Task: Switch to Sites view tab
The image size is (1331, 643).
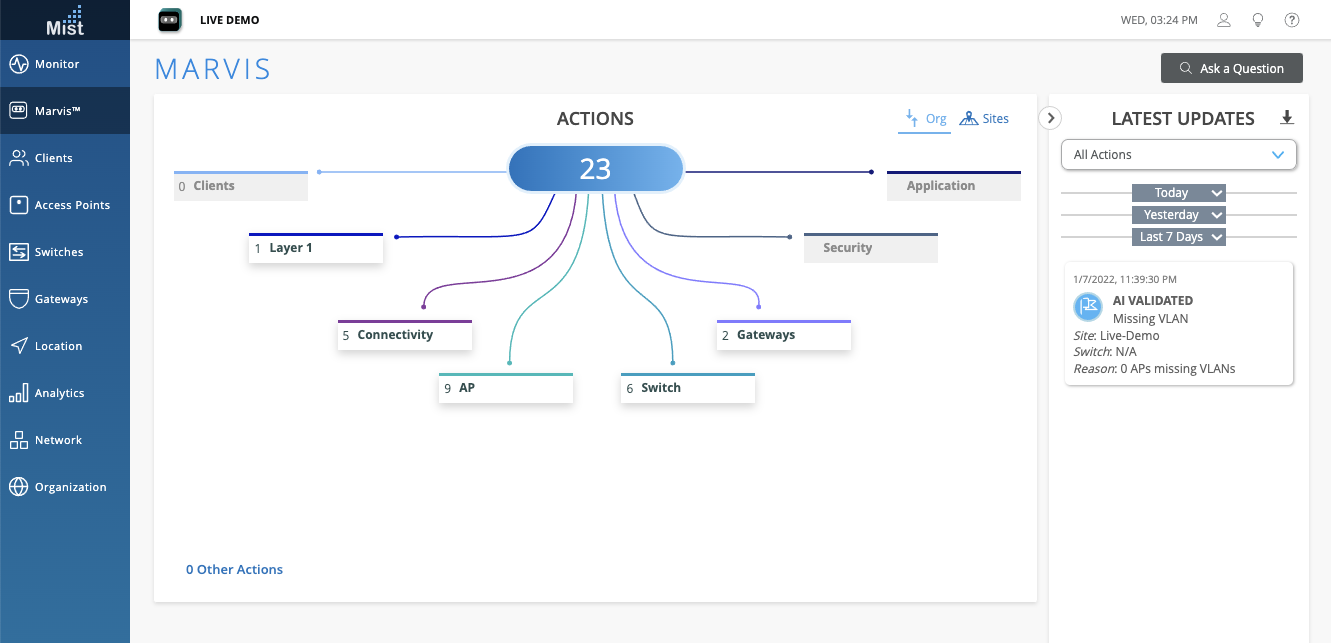Action: (x=984, y=118)
